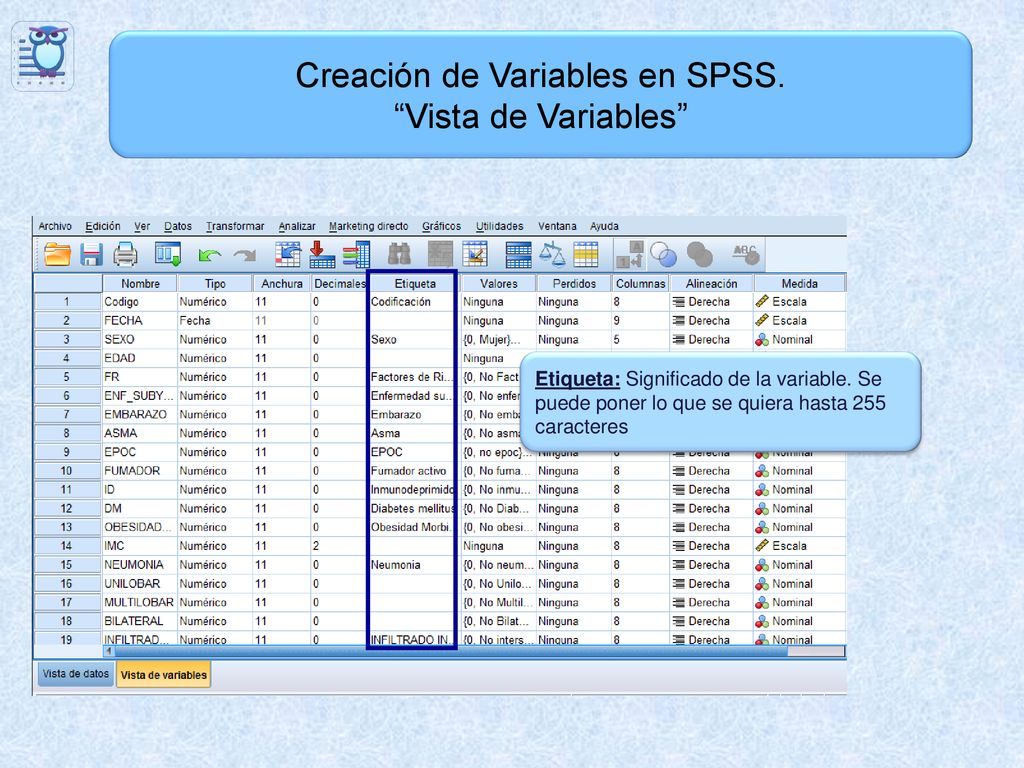1024x768 pixels.
Task: Click the Anchura column header
Action: pyautogui.click(x=282, y=283)
